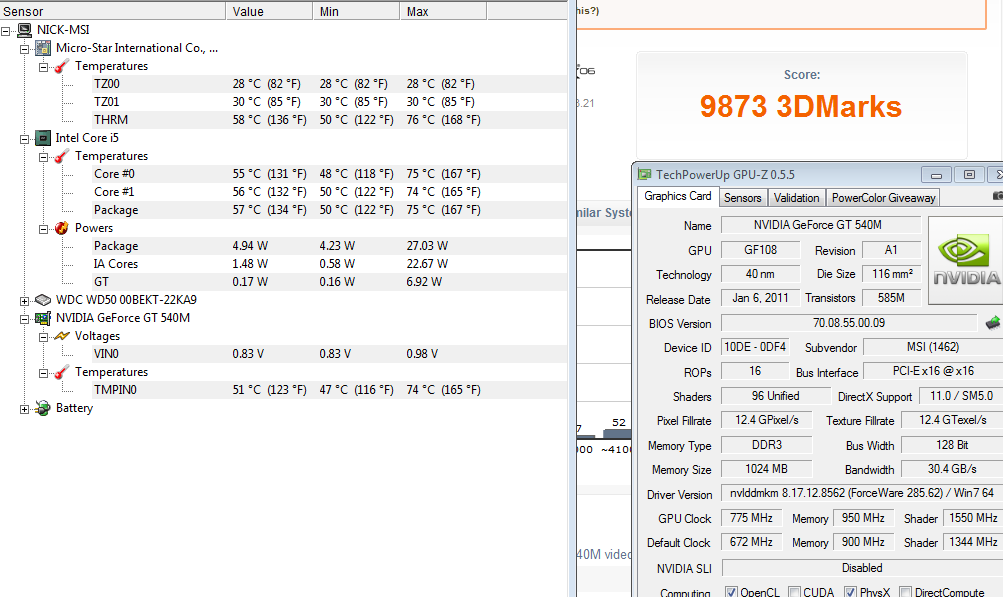Click the WDC hard drive icon
Image resolution: width=1003 pixels, height=597 pixels.
43,299
